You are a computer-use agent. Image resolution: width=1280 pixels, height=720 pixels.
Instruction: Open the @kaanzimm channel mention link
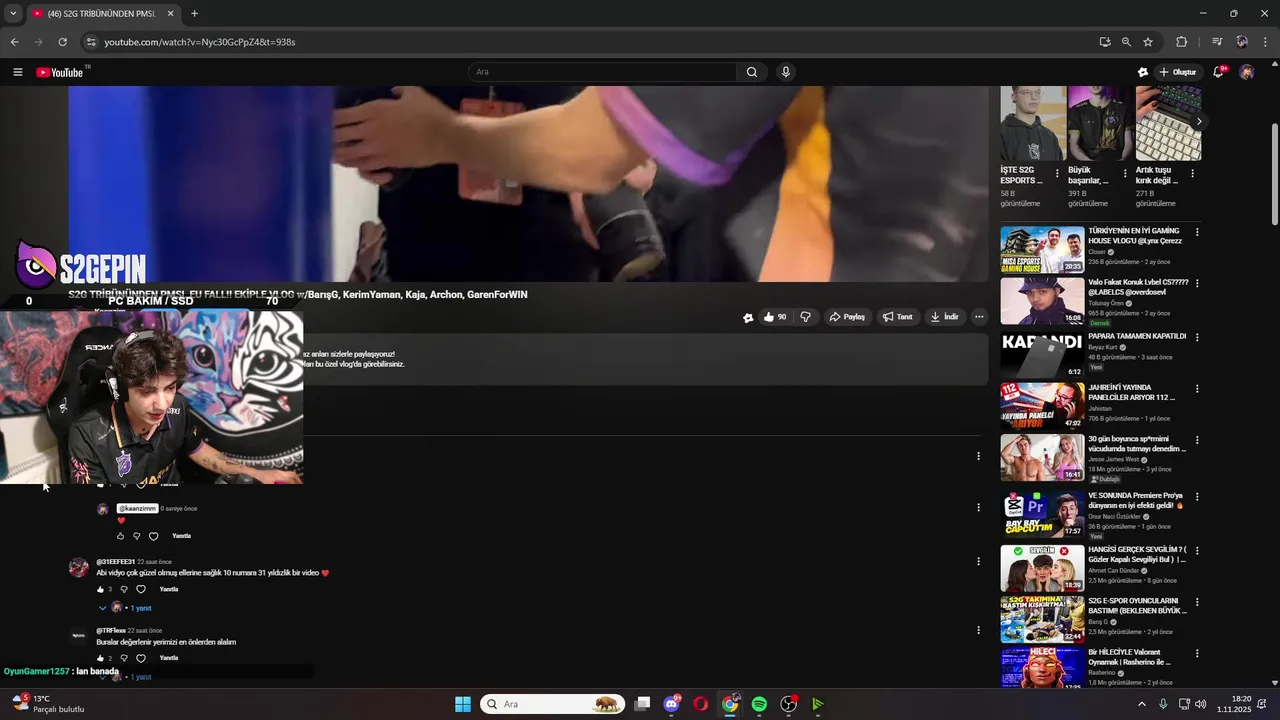point(137,508)
